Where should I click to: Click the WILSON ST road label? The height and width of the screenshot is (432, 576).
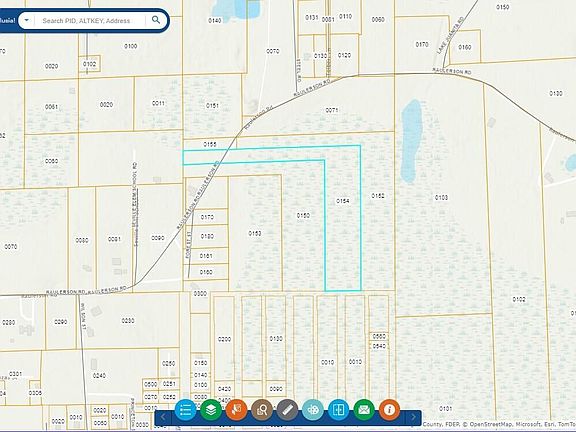click(83, 316)
